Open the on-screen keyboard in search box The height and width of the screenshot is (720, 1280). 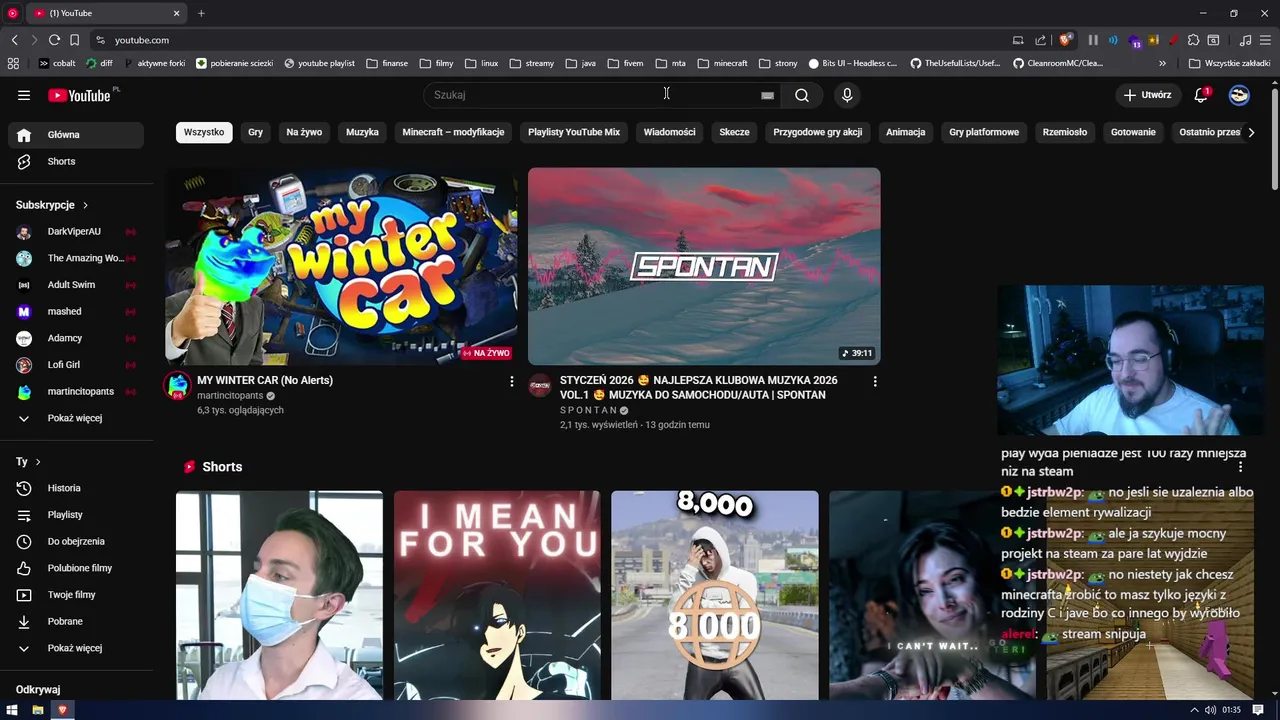click(767, 95)
